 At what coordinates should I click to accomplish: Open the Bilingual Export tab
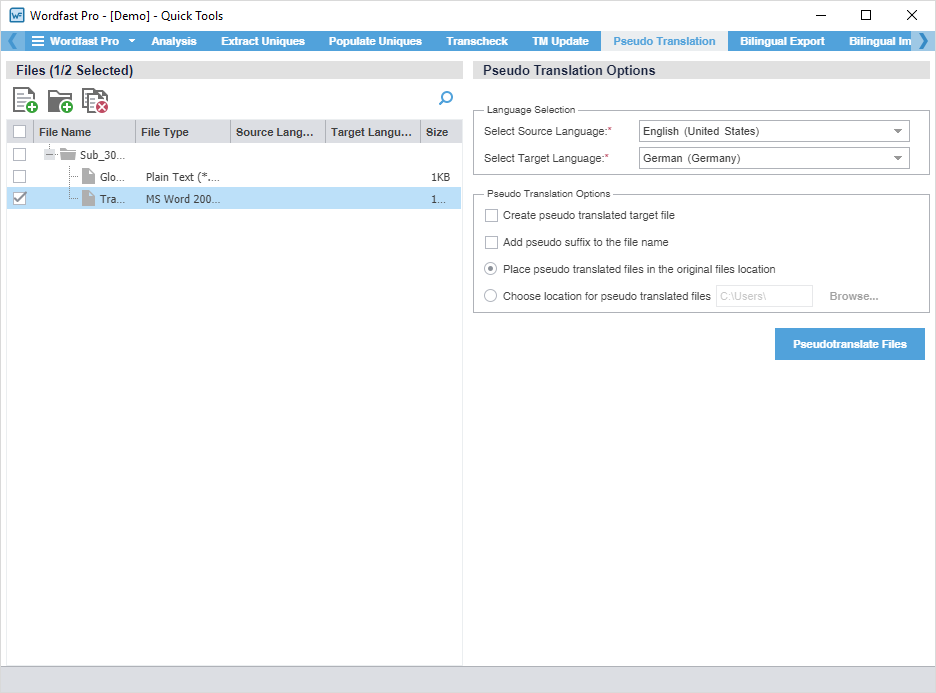[782, 41]
